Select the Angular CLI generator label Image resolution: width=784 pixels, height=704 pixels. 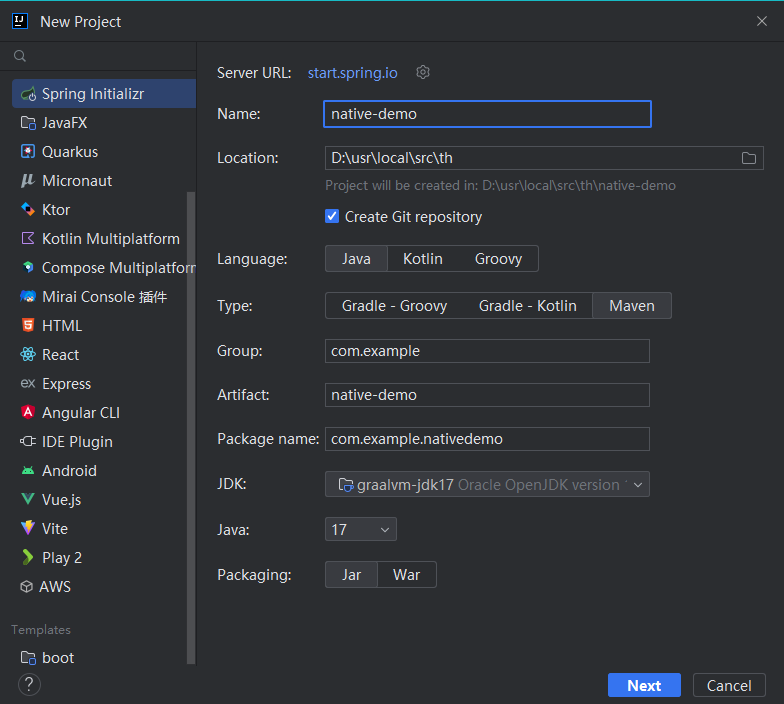coord(81,413)
